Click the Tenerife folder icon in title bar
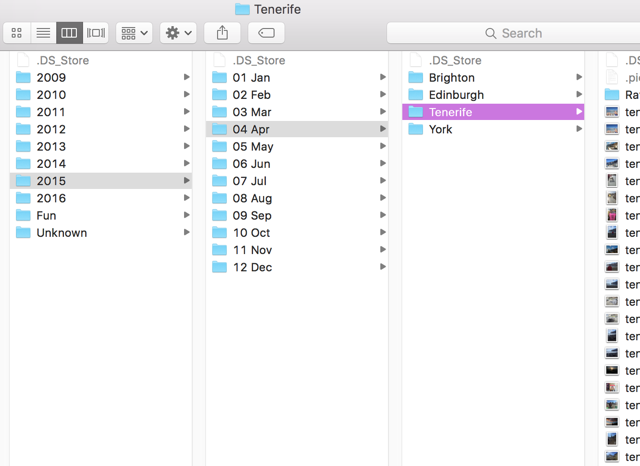This screenshot has height=466, width=640. click(242, 9)
